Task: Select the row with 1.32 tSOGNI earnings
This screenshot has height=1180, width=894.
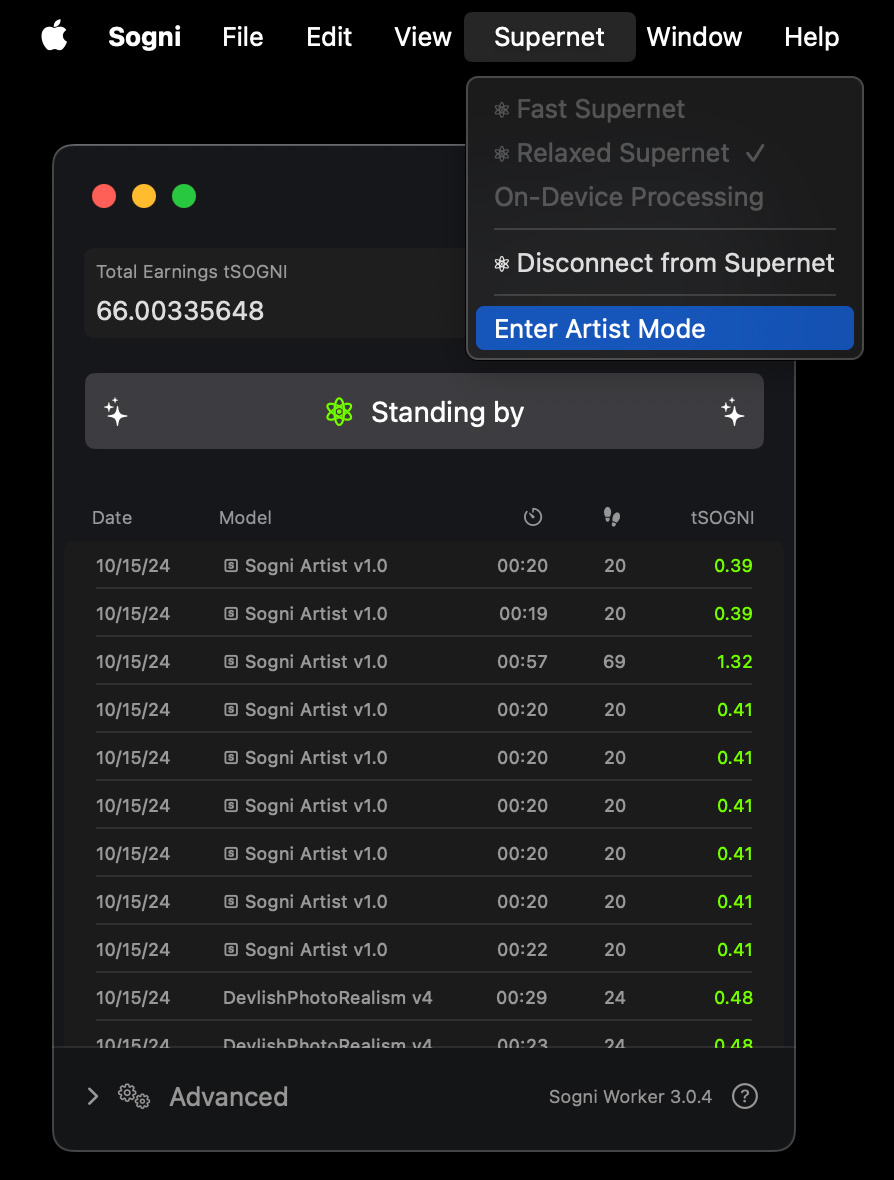Action: [x=424, y=662]
